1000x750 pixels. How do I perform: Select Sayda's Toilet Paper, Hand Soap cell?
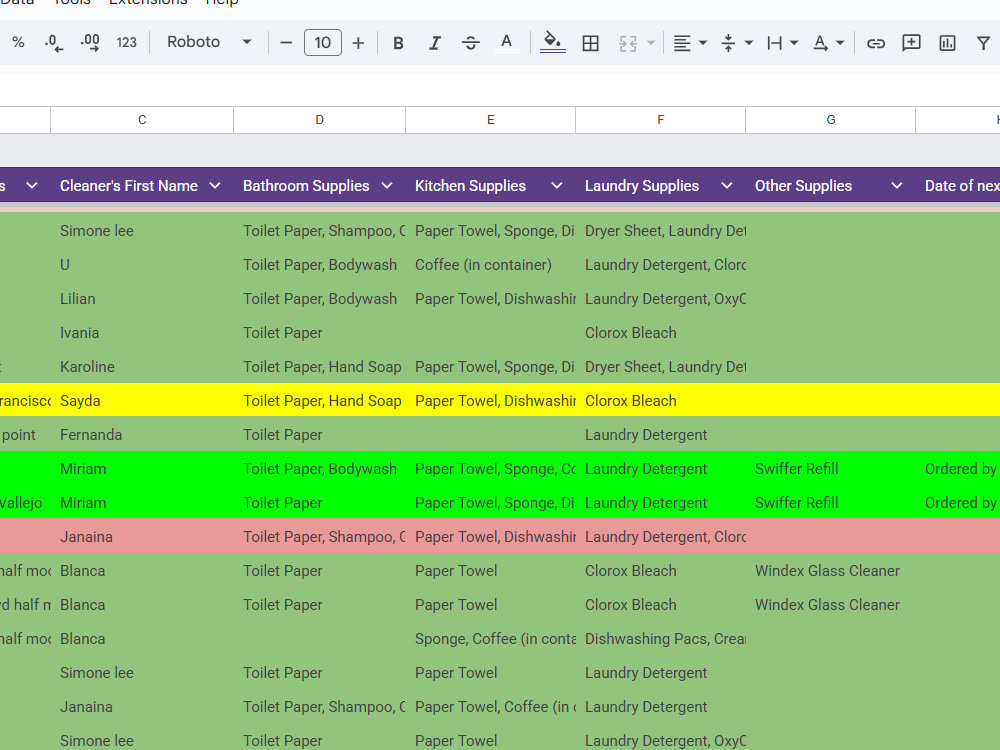tap(320, 401)
